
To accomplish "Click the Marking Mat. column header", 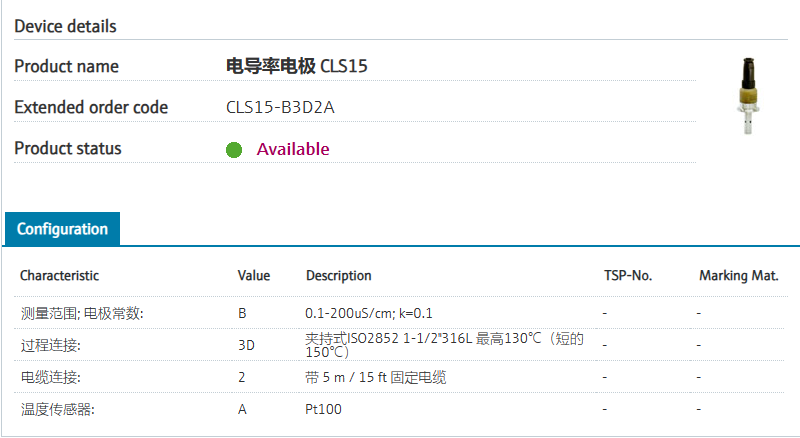I will (738, 275).
